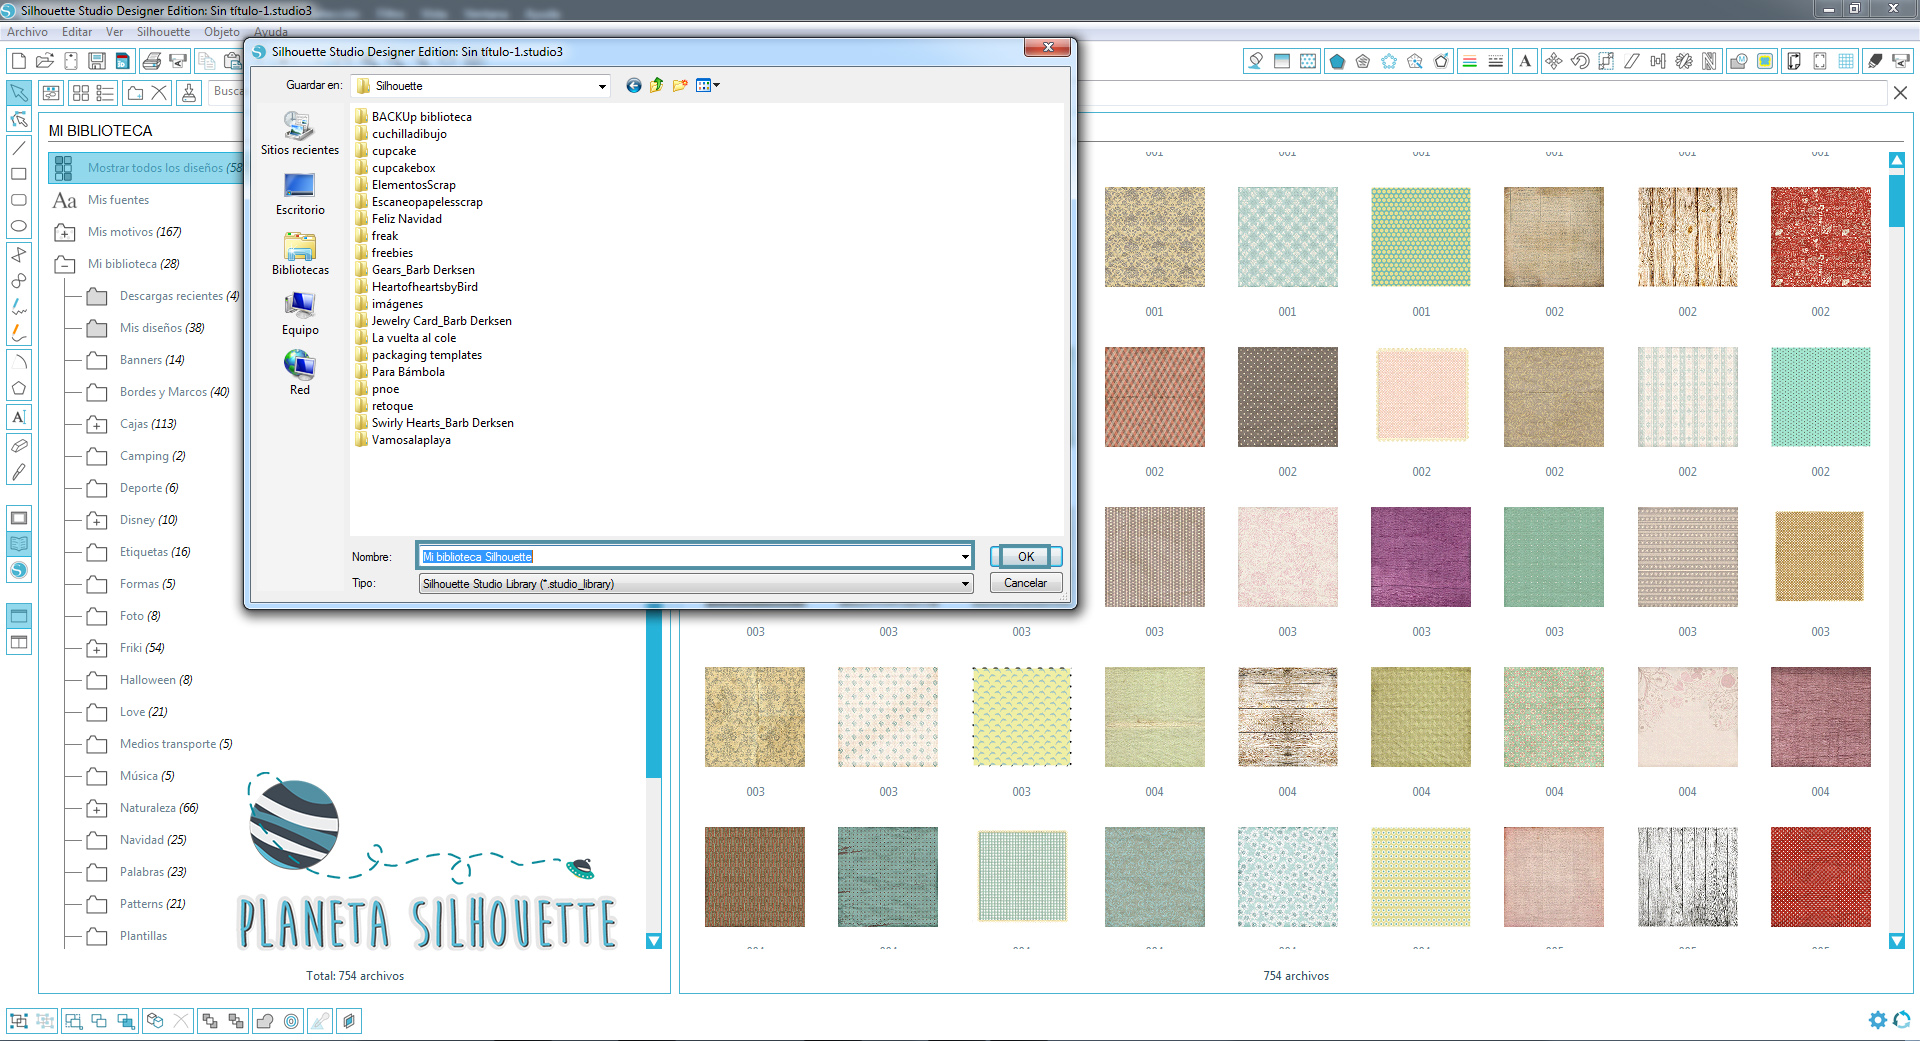
Task: Choose the Draw a Line tool
Action: [x=19, y=148]
